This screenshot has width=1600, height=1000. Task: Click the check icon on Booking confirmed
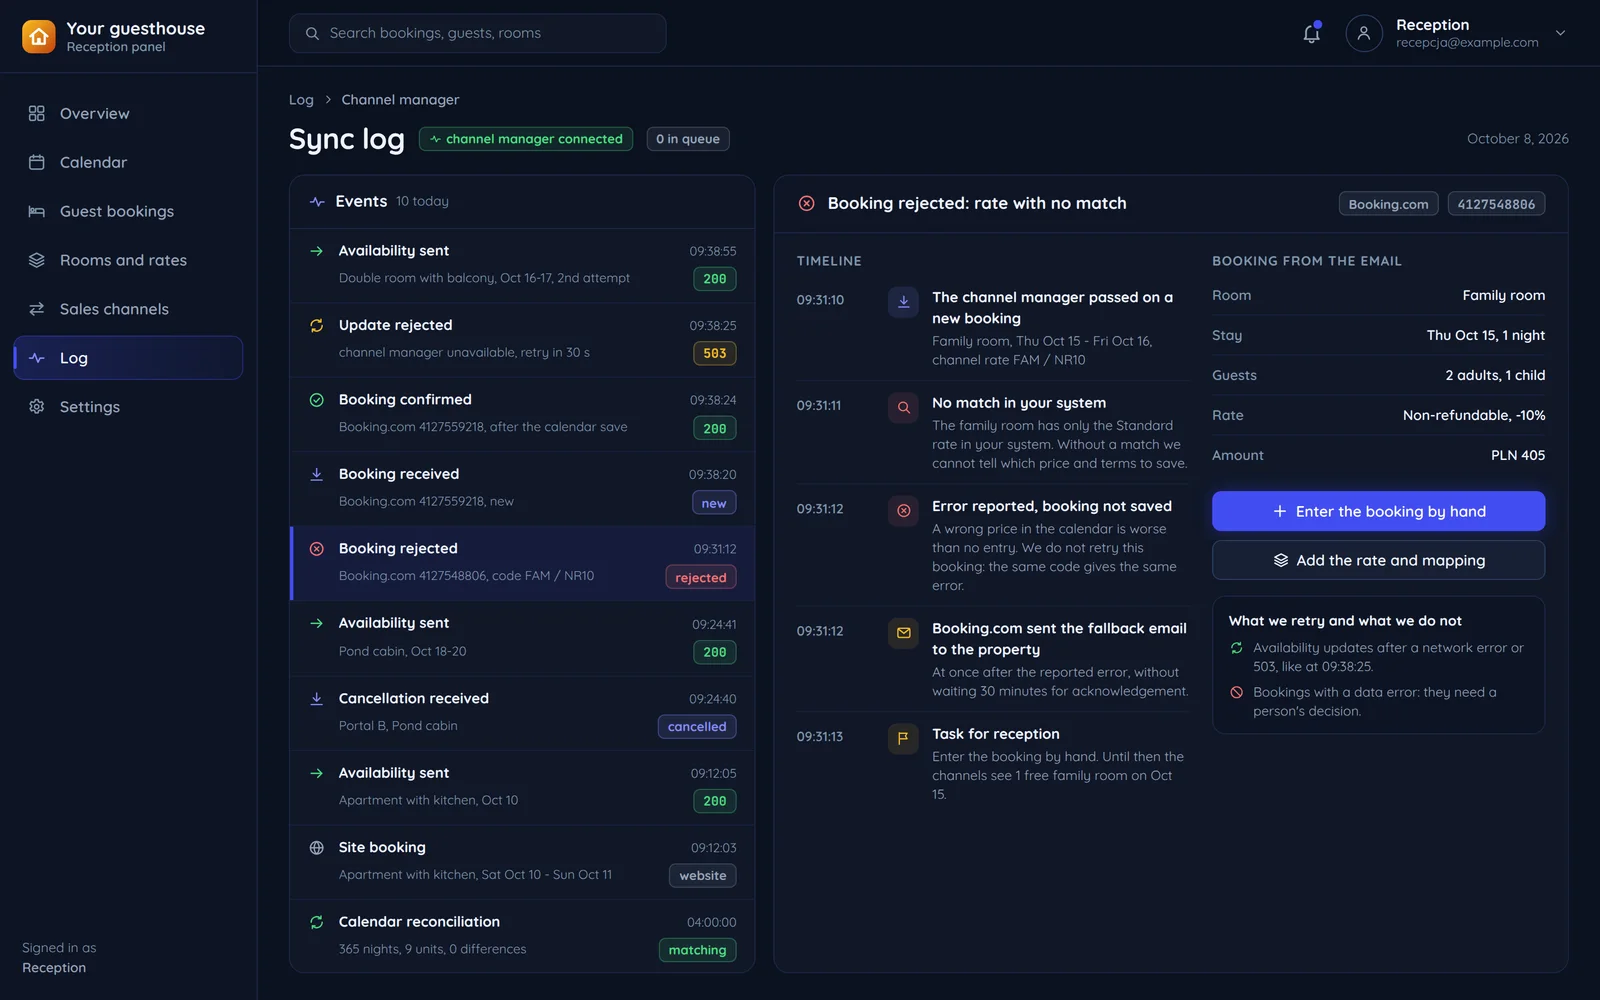click(317, 400)
